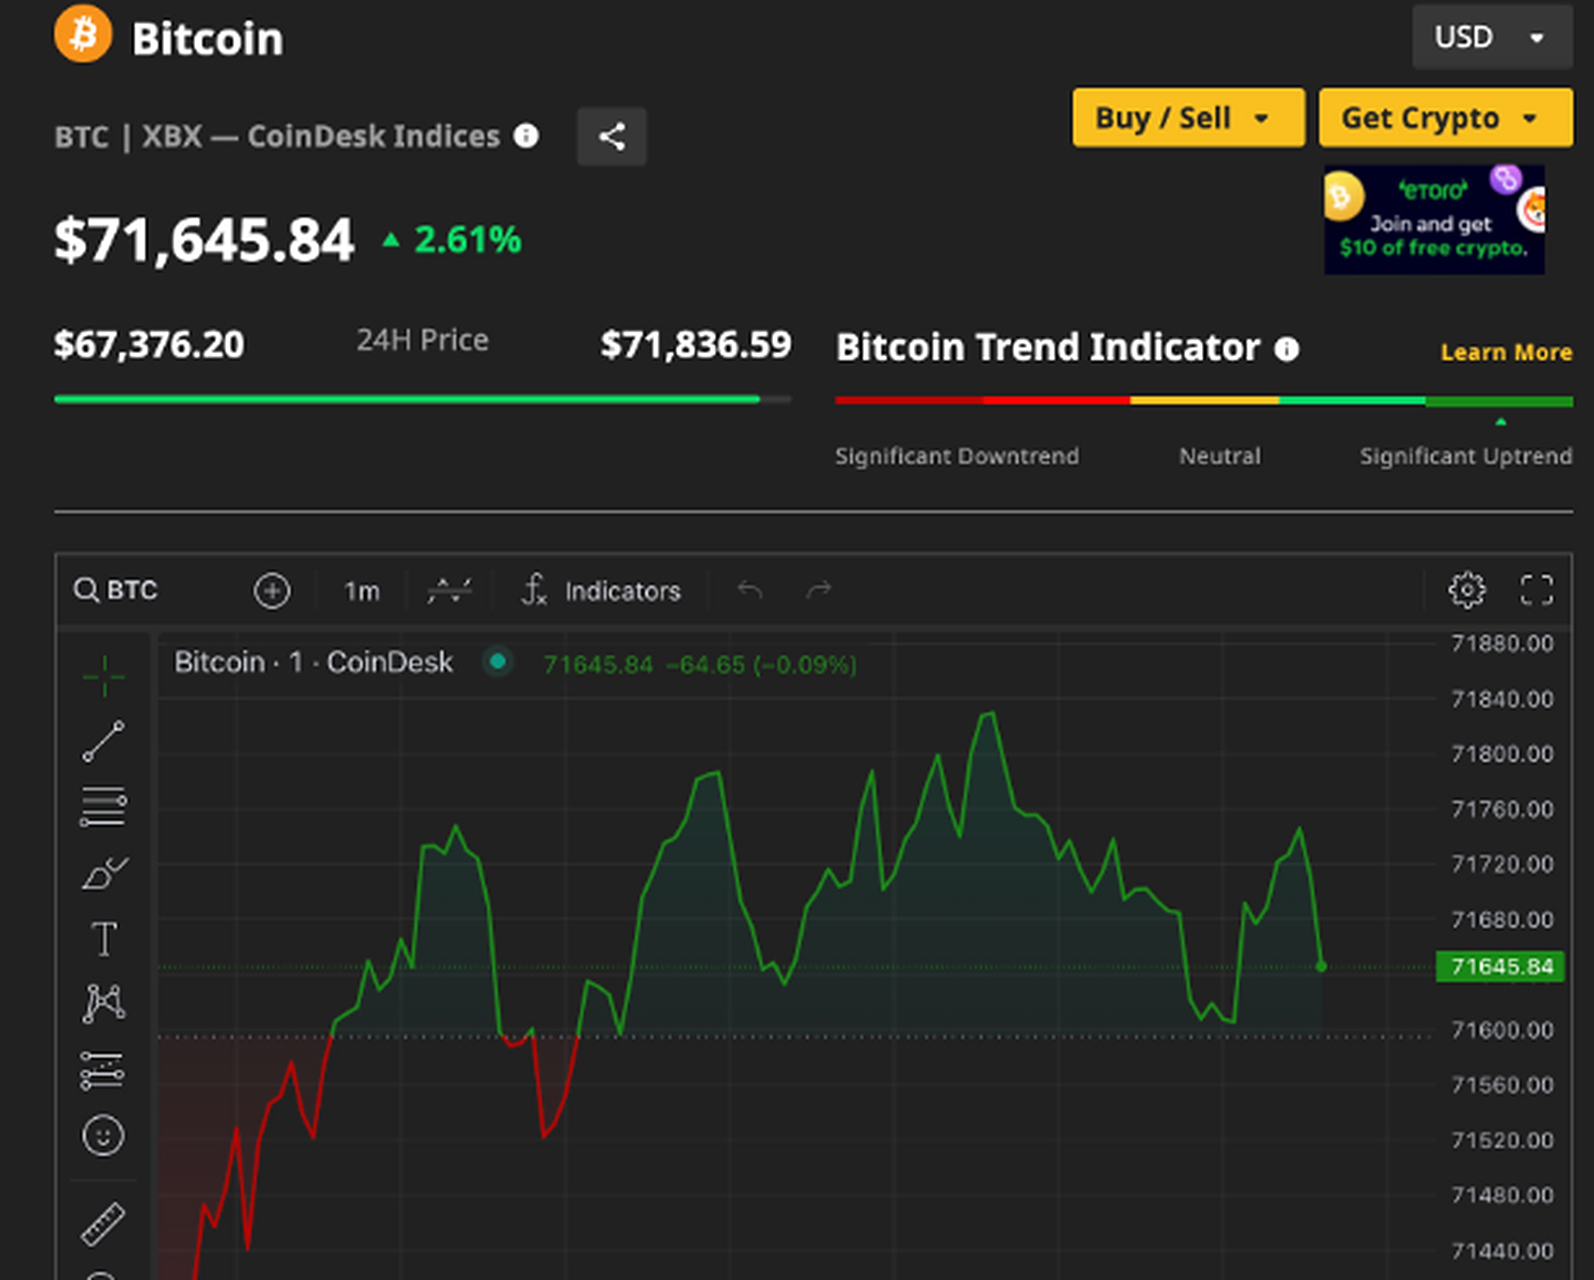
Task: Click the eToro free crypto ad
Action: [1433, 220]
